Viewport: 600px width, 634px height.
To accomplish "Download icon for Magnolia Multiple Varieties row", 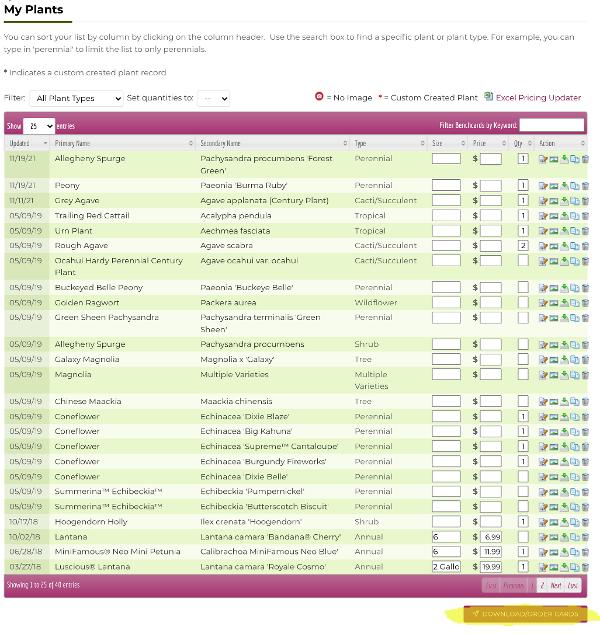I will 564,375.
